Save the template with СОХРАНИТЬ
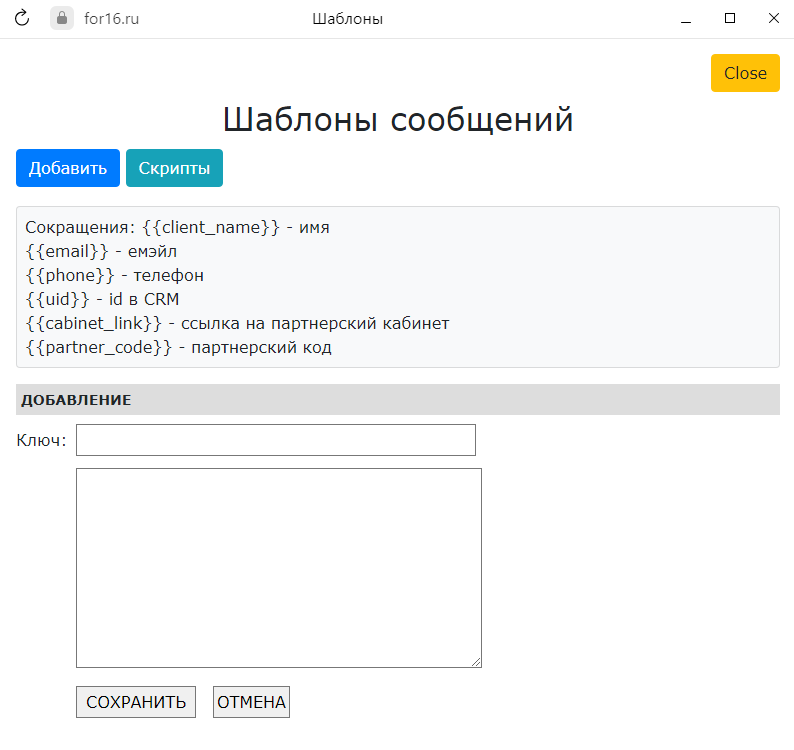 click(136, 702)
